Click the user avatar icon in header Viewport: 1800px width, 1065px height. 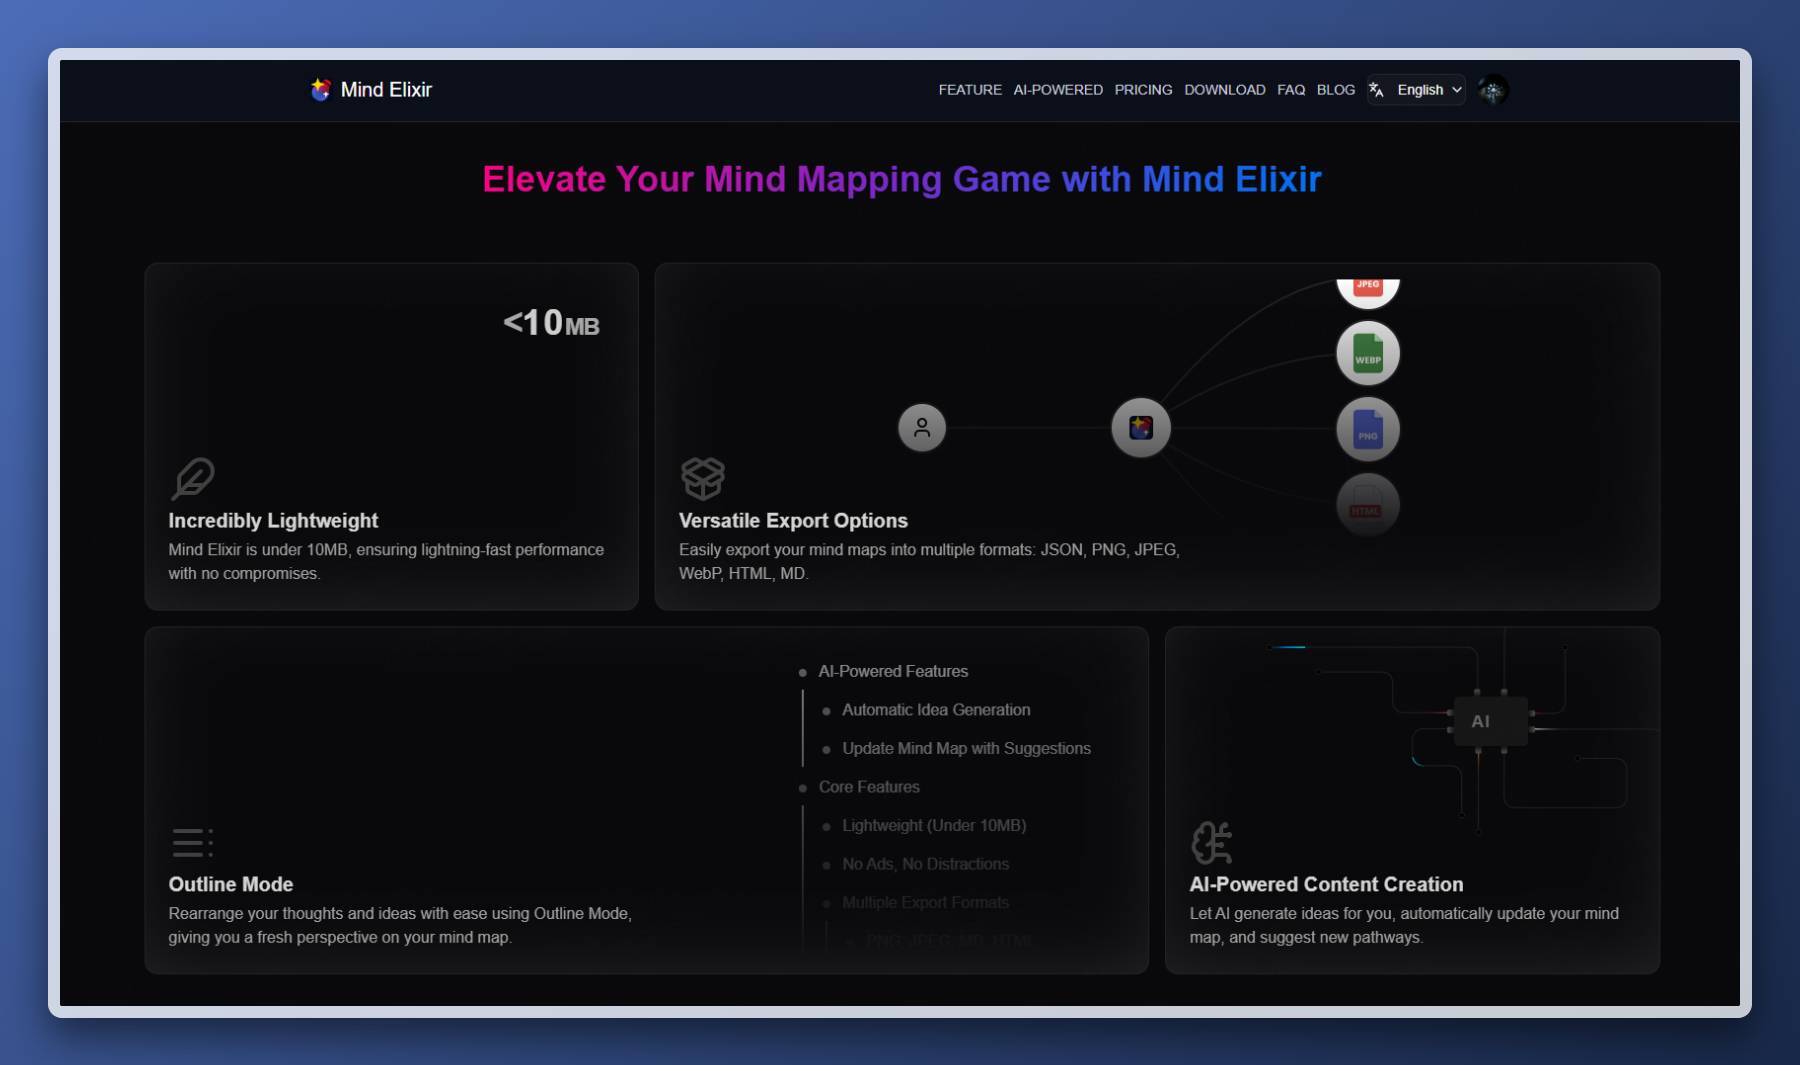1493,90
